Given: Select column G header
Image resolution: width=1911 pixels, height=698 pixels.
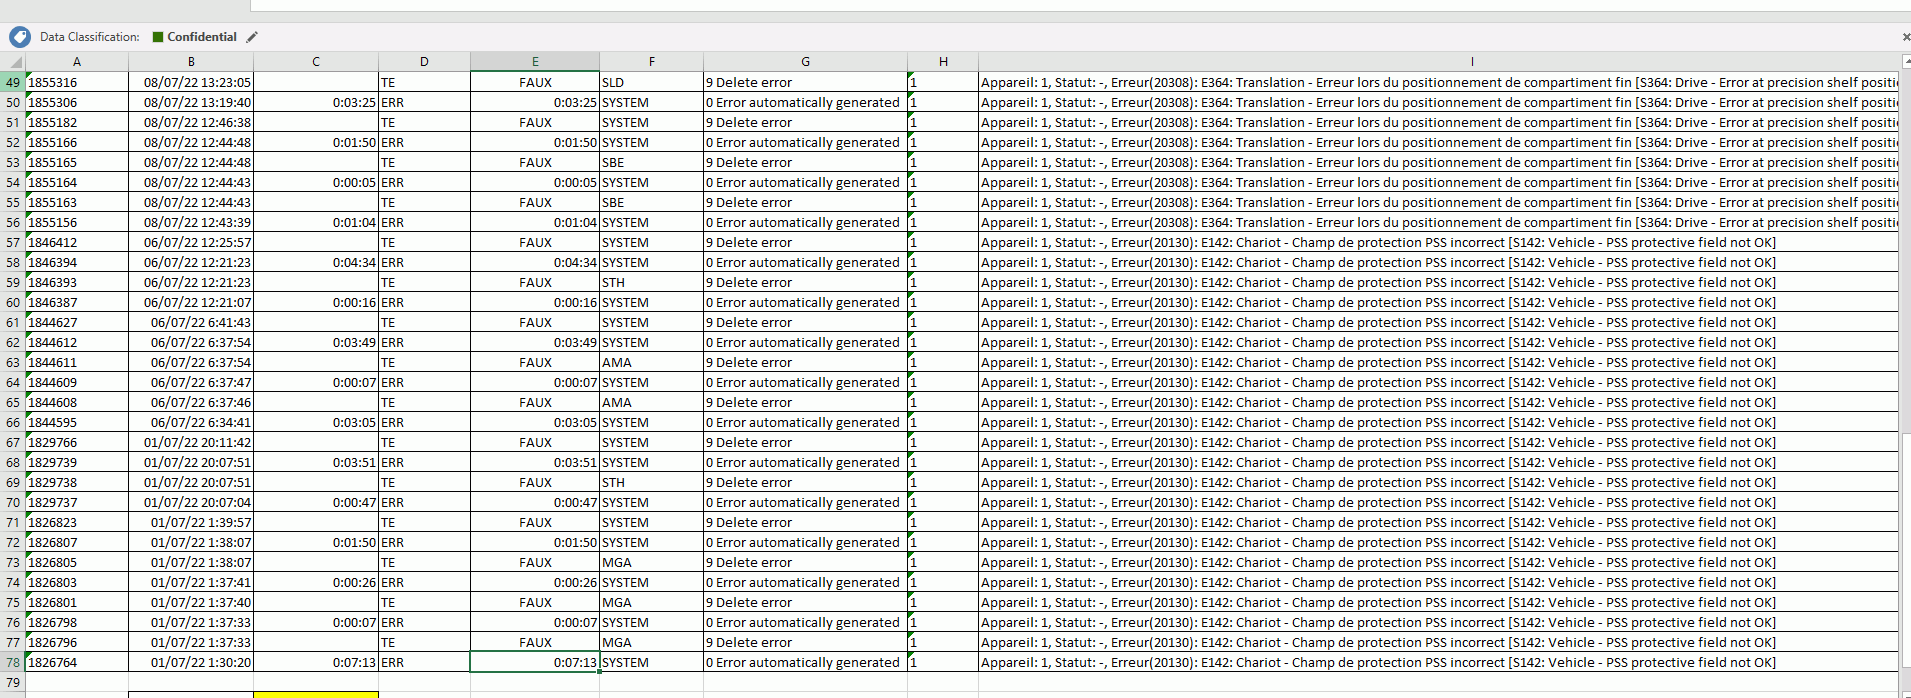Looking at the screenshot, I should [806, 62].
